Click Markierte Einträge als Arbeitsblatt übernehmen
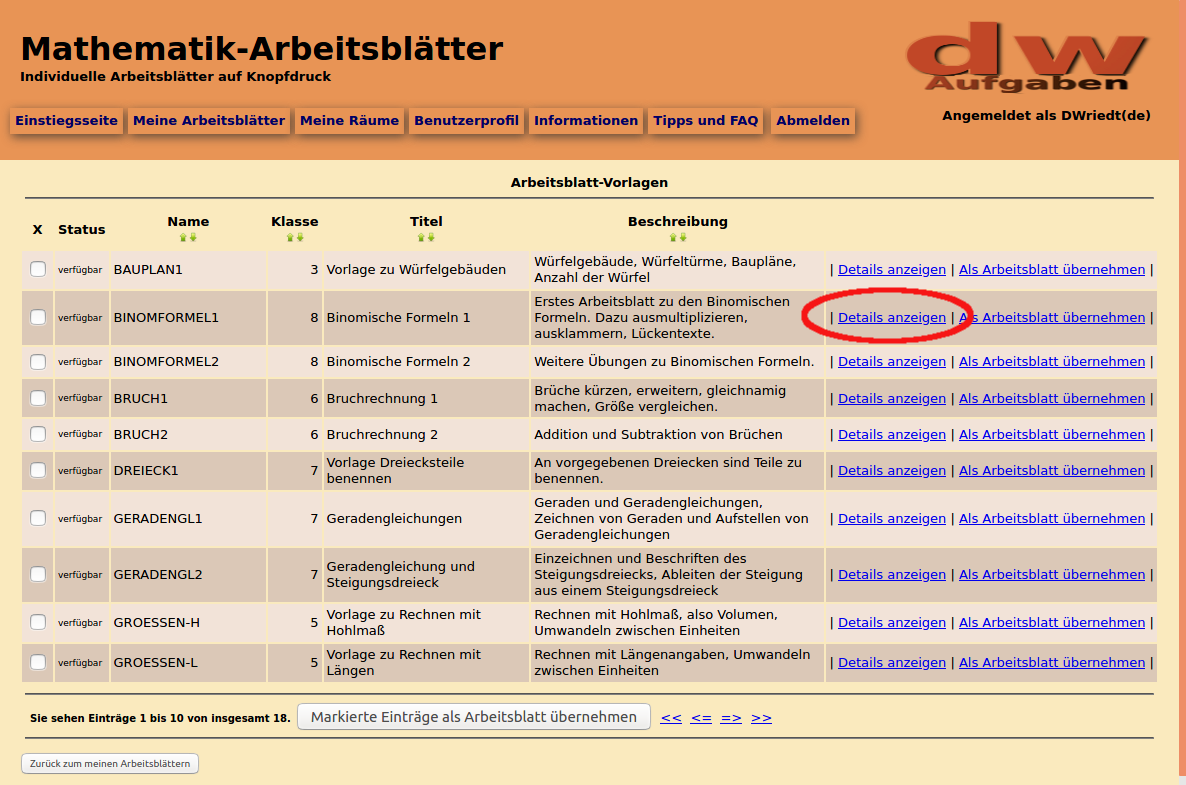Image resolution: width=1186 pixels, height=785 pixels. [473, 717]
